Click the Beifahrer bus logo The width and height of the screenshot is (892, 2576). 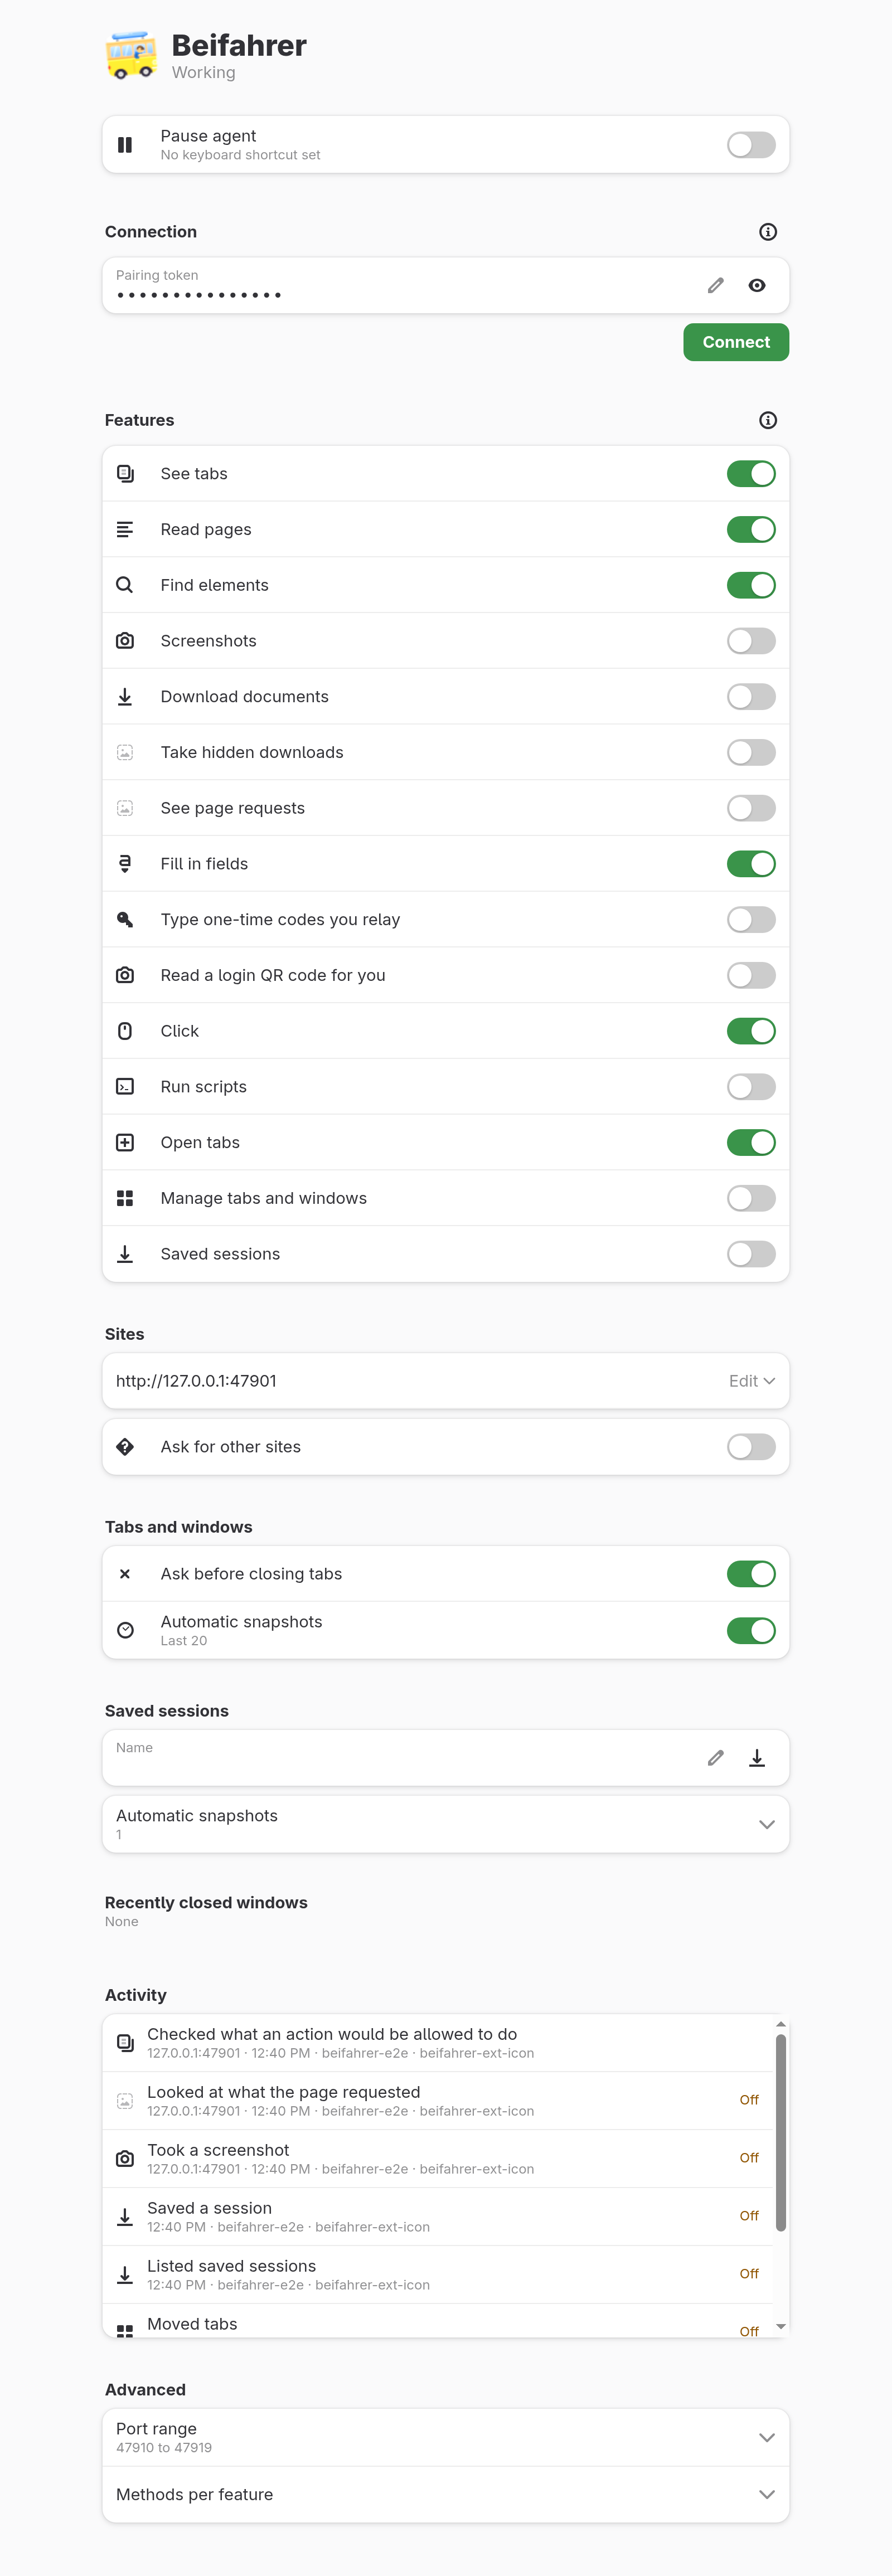click(131, 56)
